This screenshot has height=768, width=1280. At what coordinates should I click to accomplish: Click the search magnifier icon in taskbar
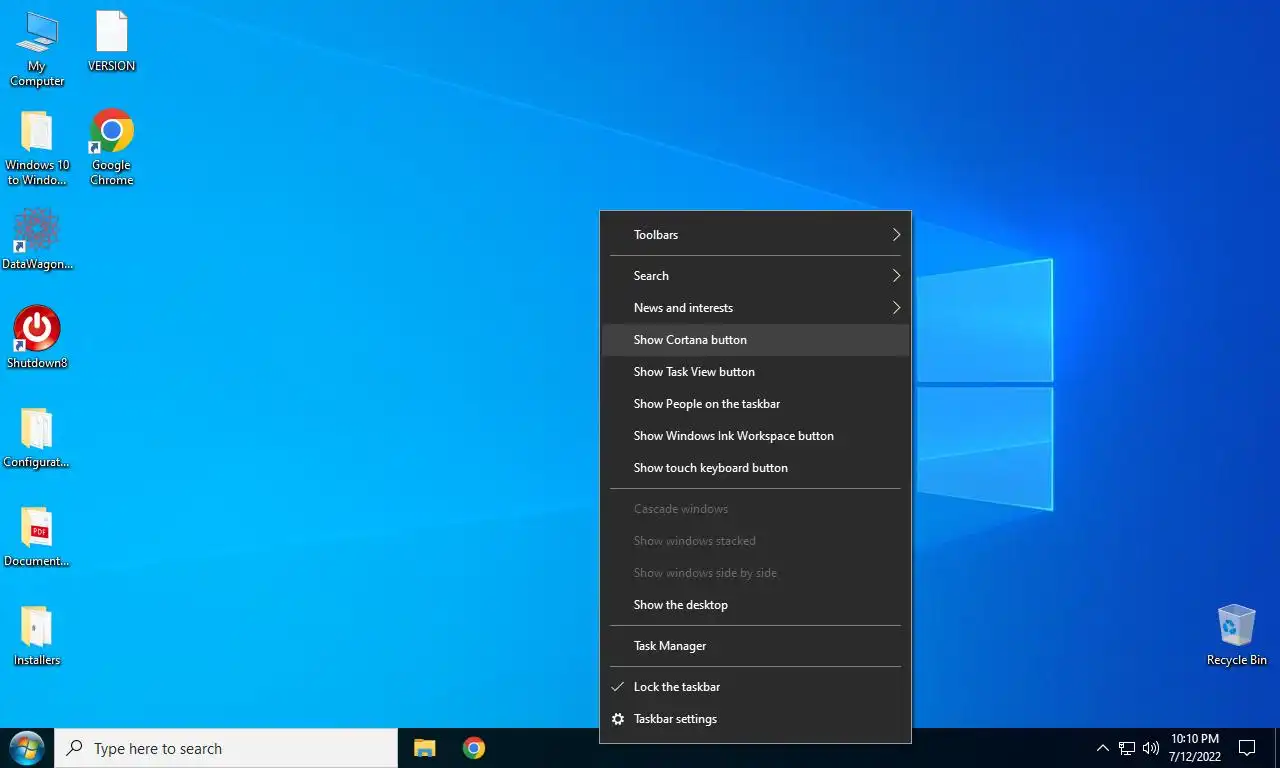click(75, 748)
